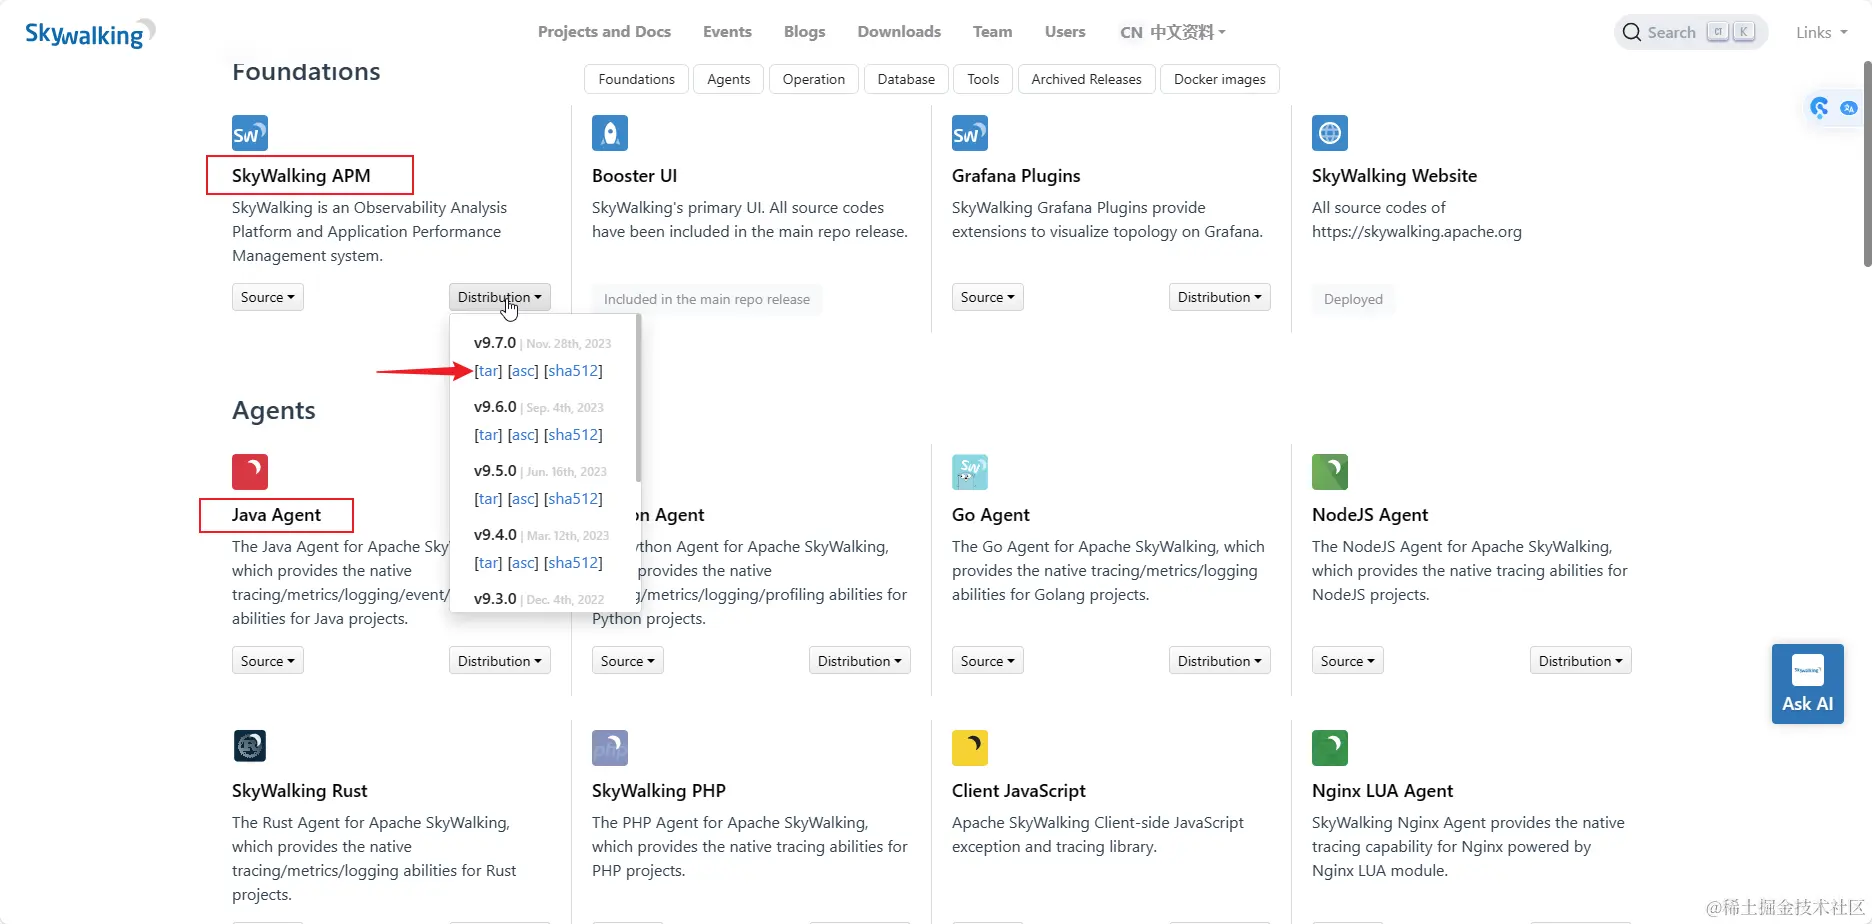Go to the Events page
The width and height of the screenshot is (1872, 924).
point(727,32)
